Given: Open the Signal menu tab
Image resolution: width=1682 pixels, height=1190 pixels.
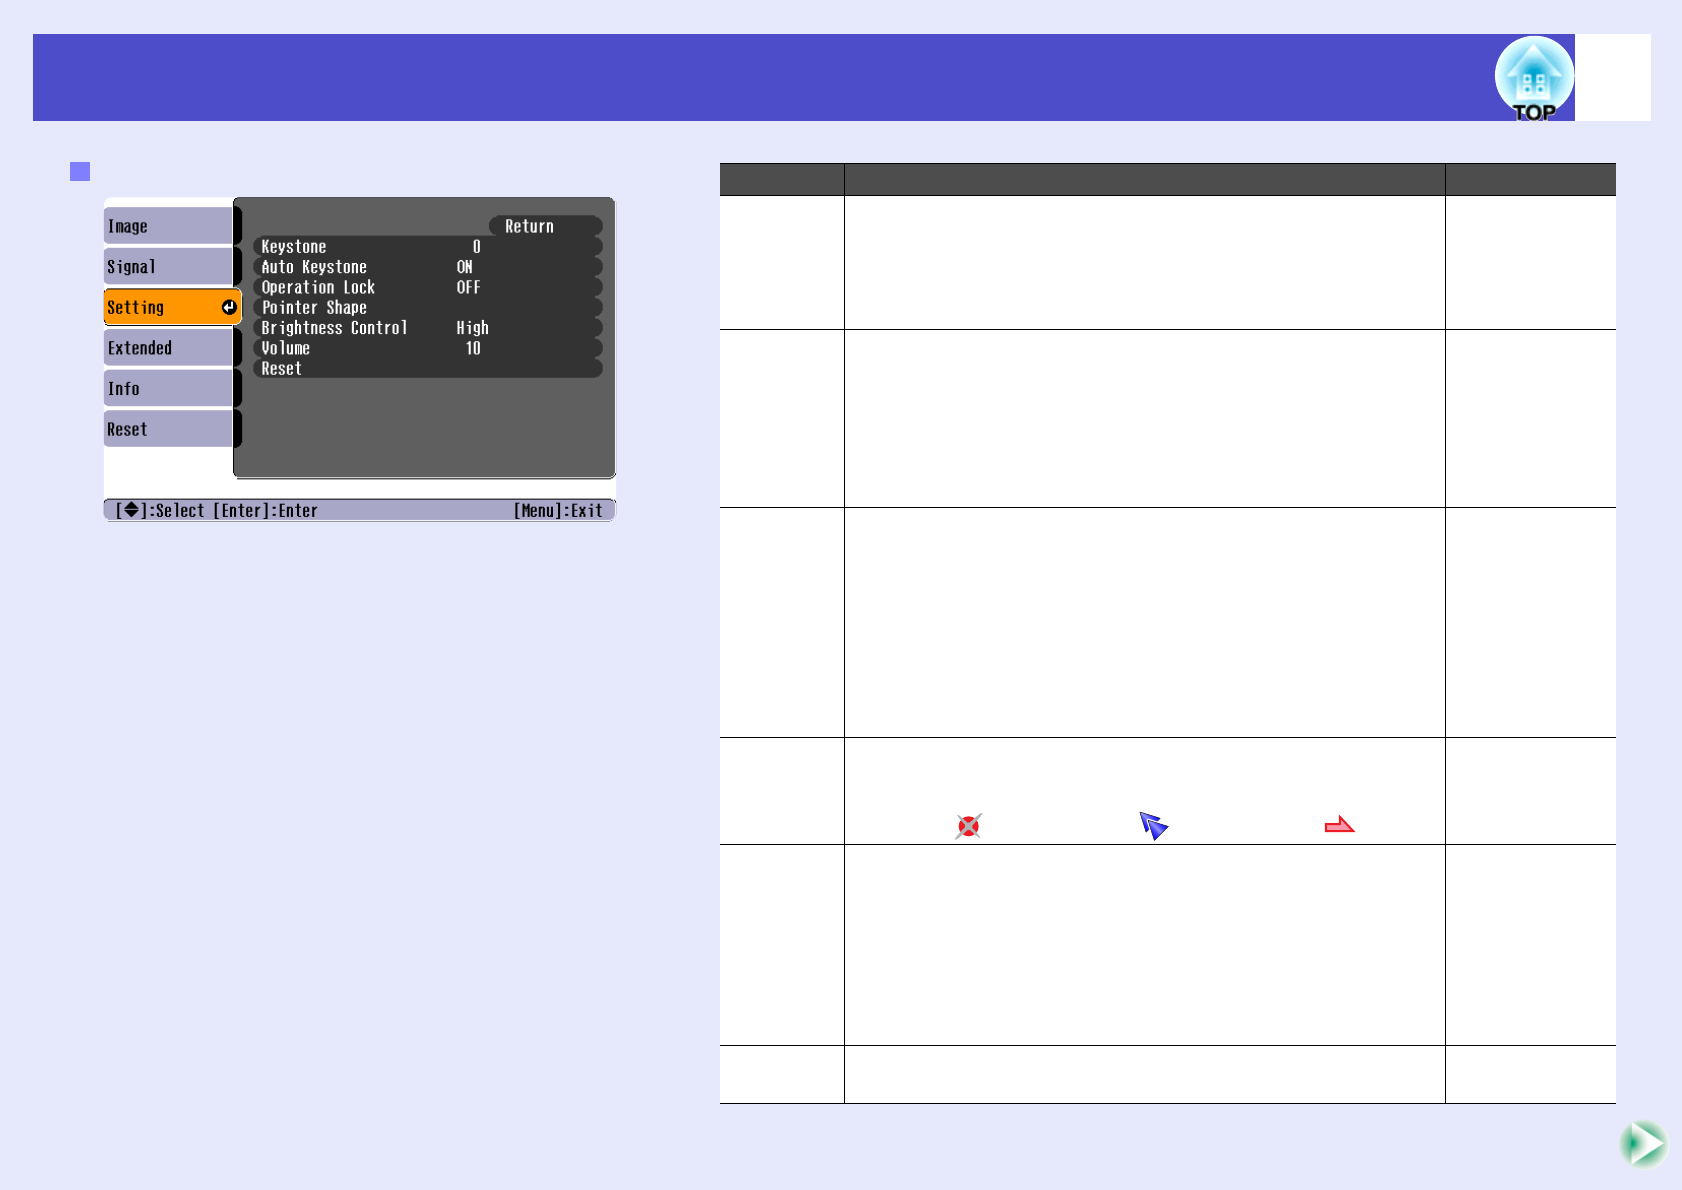Looking at the screenshot, I should click(x=168, y=266).
